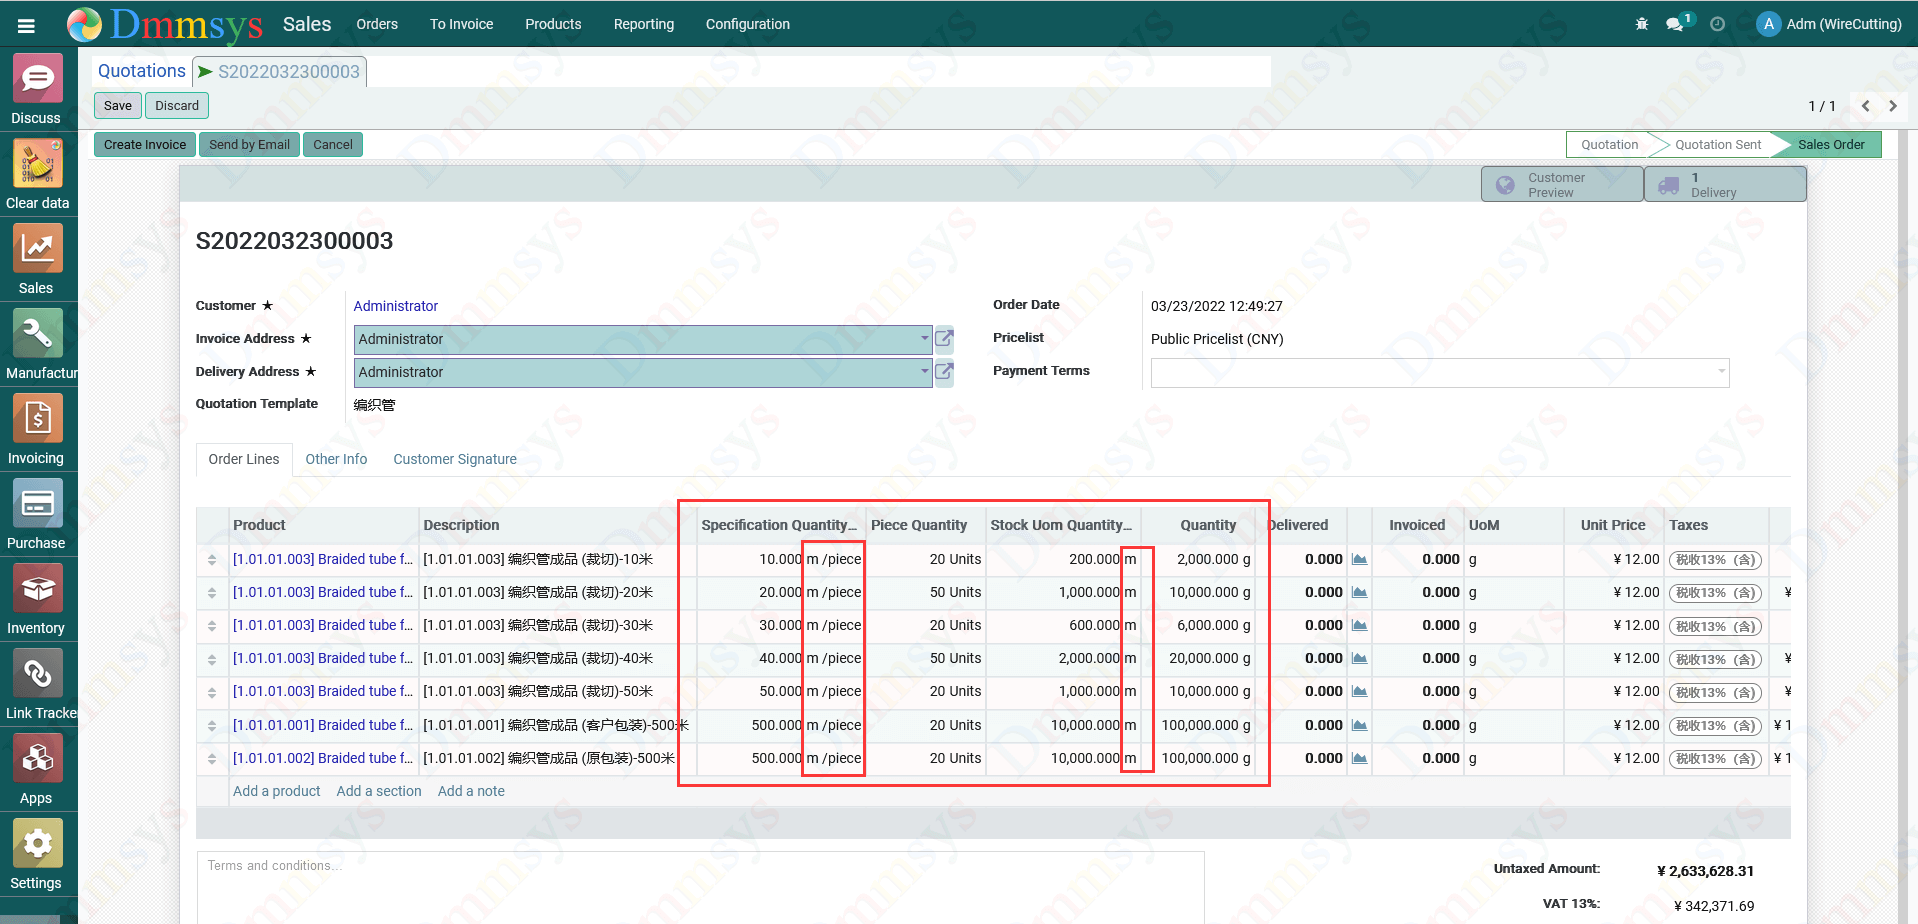The image size is (1918, 924).
Task: Click the Sales app title
Action: pyautogui.click(x=307, y=24)
